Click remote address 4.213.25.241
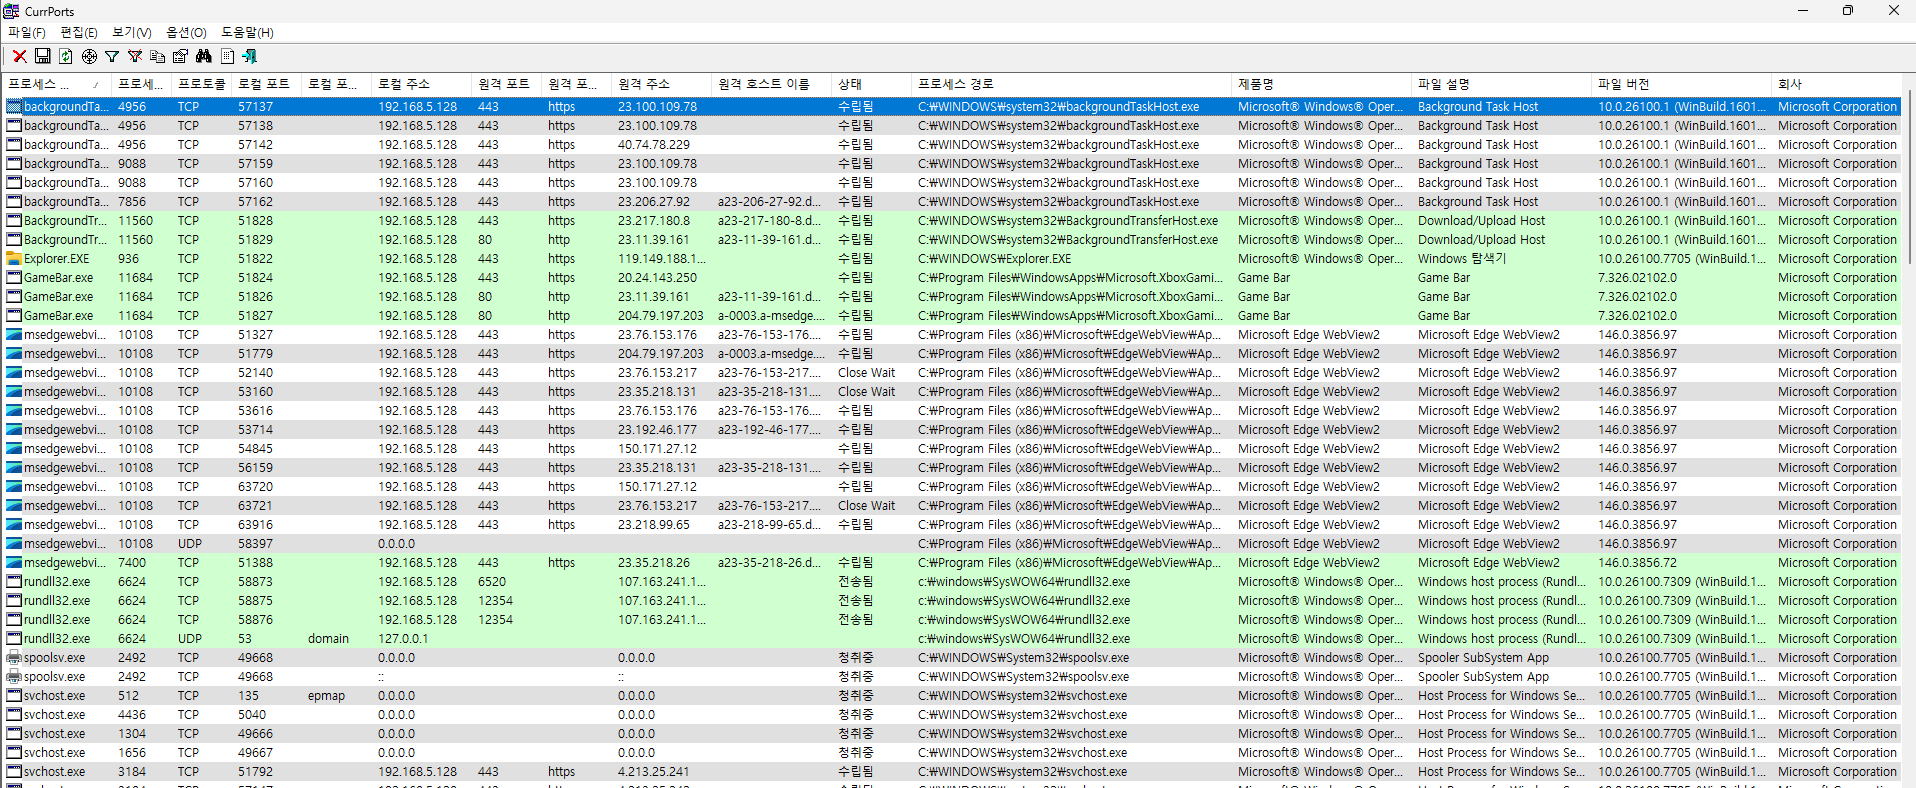This screenshot has height=788, width=1916. 653,771
